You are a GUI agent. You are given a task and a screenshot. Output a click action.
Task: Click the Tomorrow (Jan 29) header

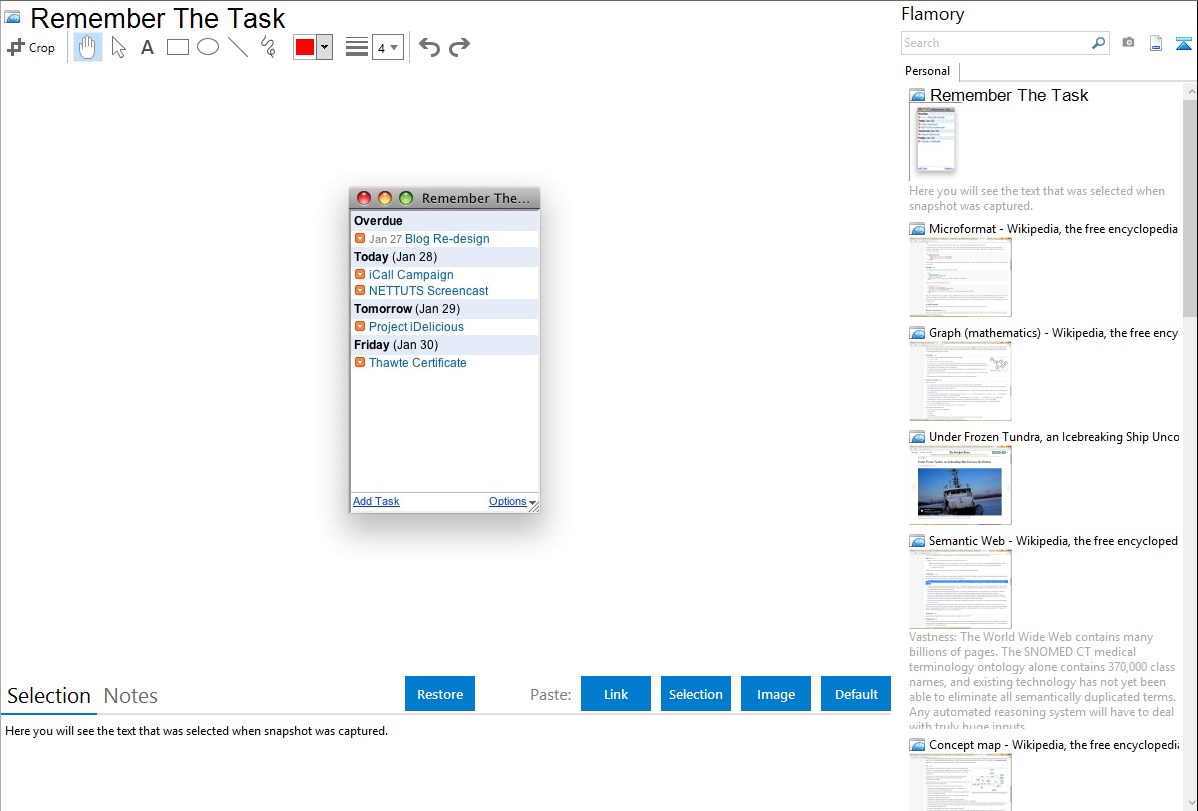445,309
